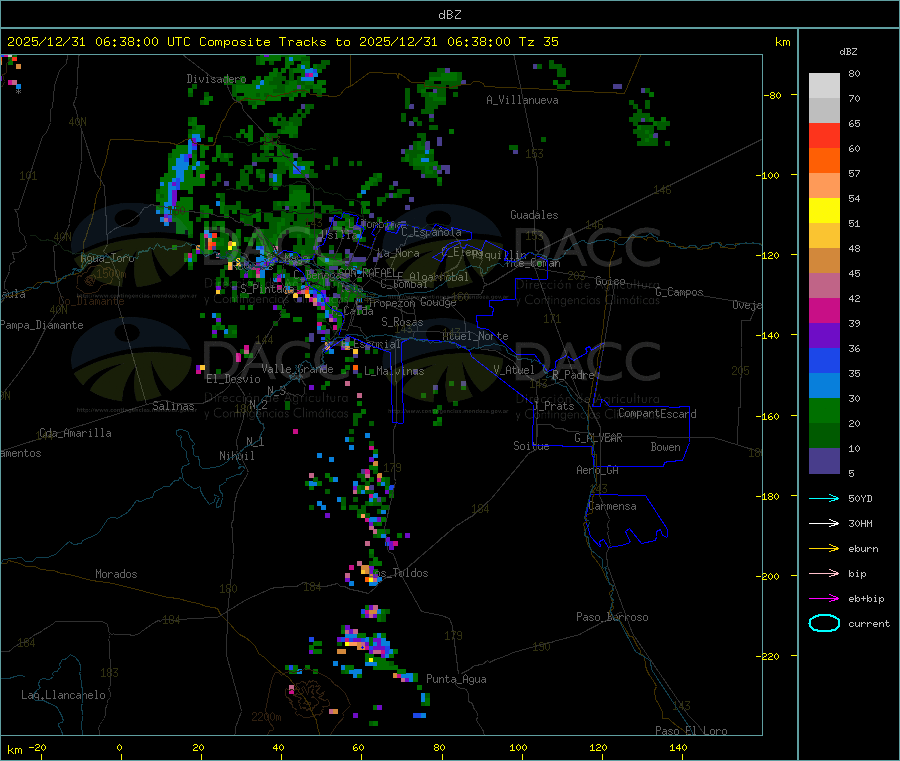Click the G_ALVEAR place label
Viewport: 900px width, 761px height.
coord(598,438)
